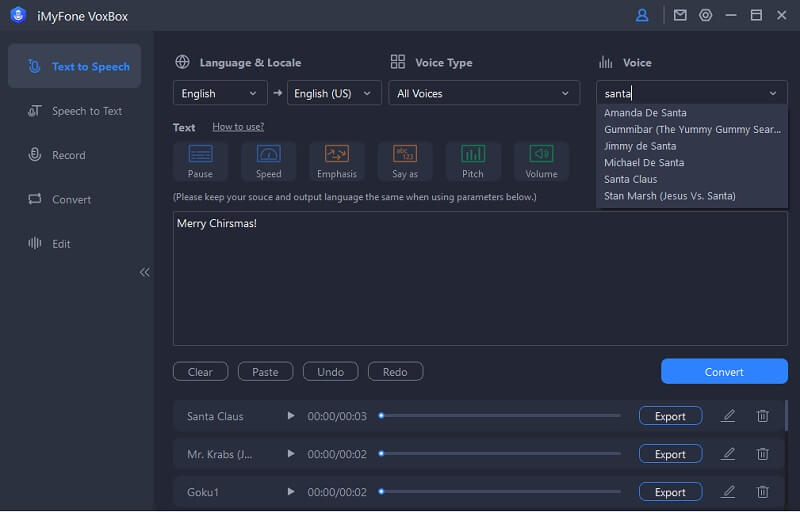800x512 pixels.
Task: Open the Edit section in sidebar
Action: click(74, 244)
